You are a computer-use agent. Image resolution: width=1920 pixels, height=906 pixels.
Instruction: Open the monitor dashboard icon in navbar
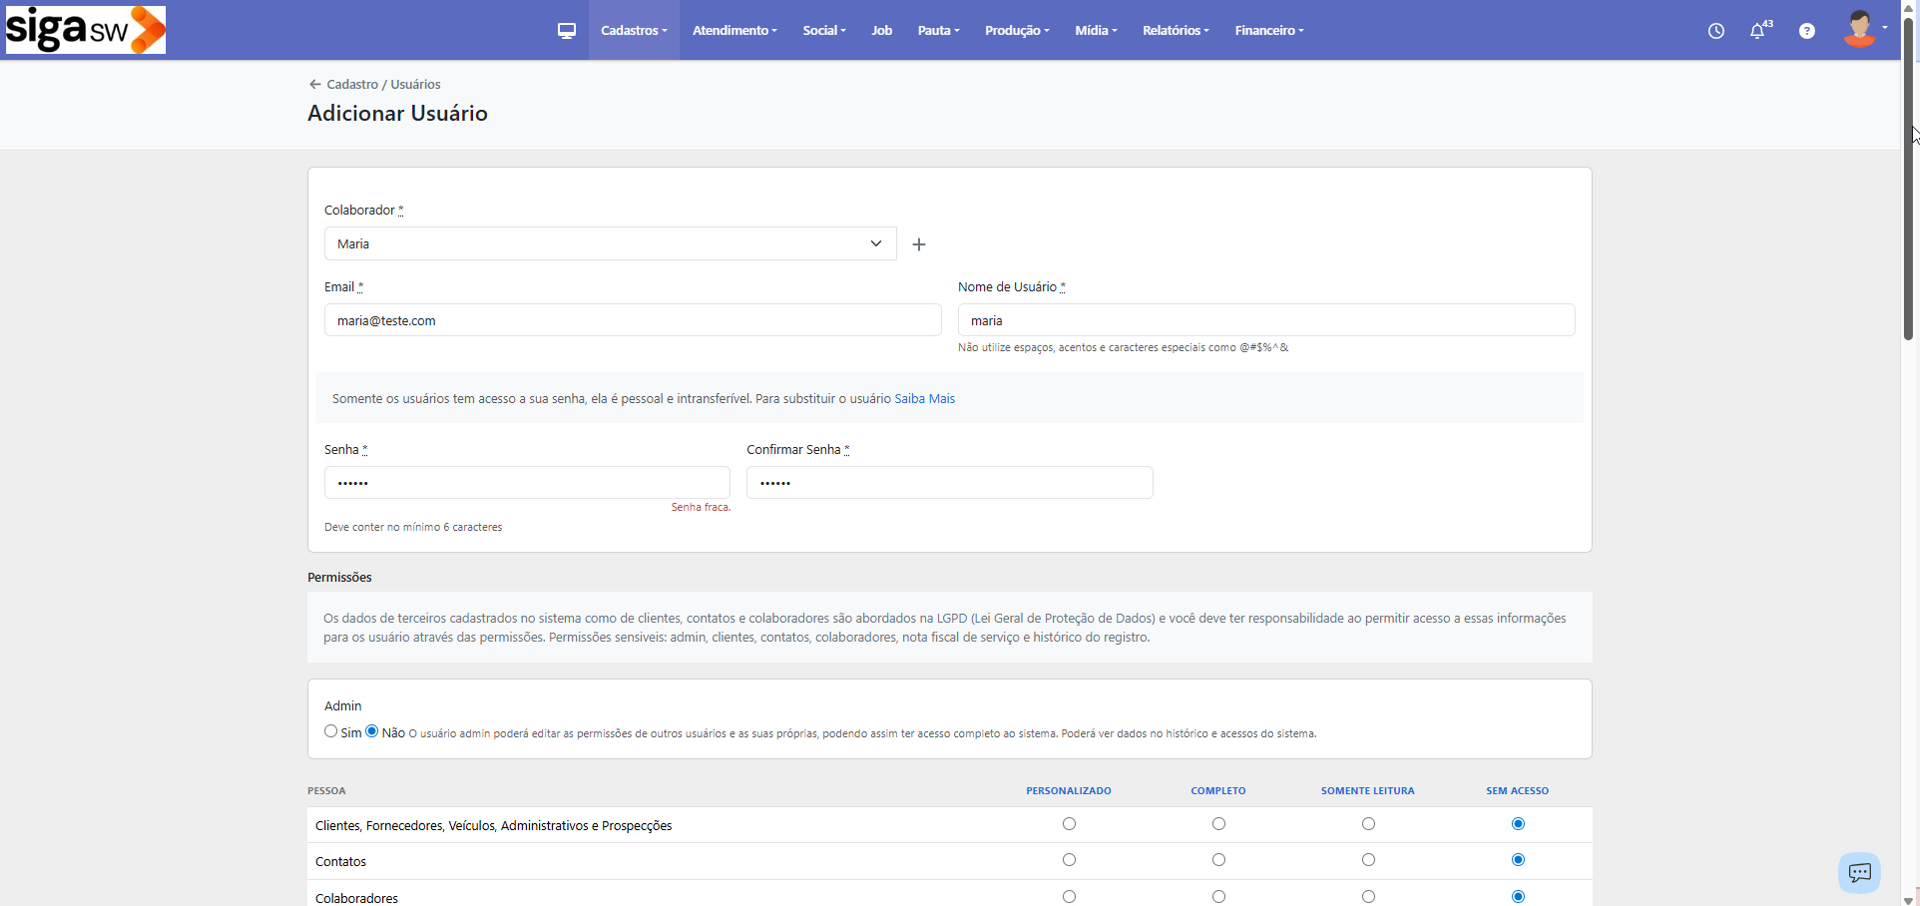pyautogui.click(x=567, y=31)
